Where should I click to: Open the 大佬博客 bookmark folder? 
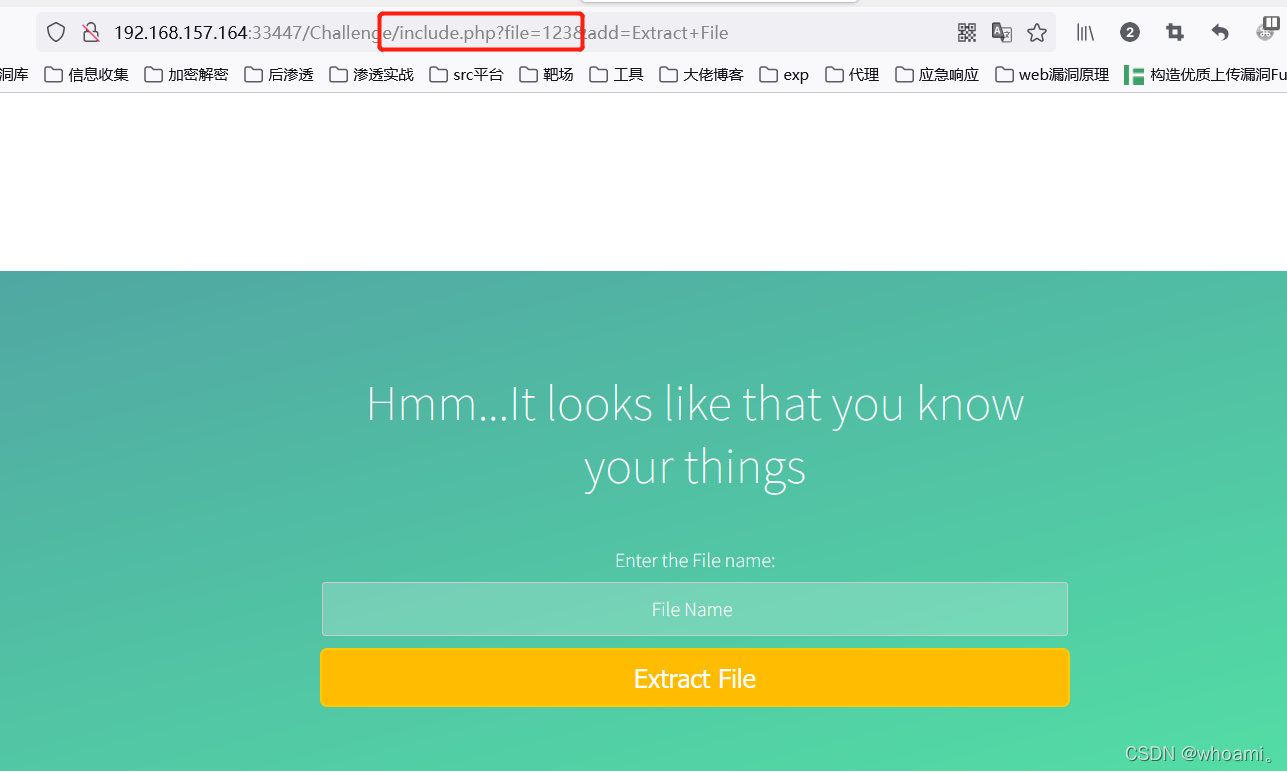coord(701,74)
